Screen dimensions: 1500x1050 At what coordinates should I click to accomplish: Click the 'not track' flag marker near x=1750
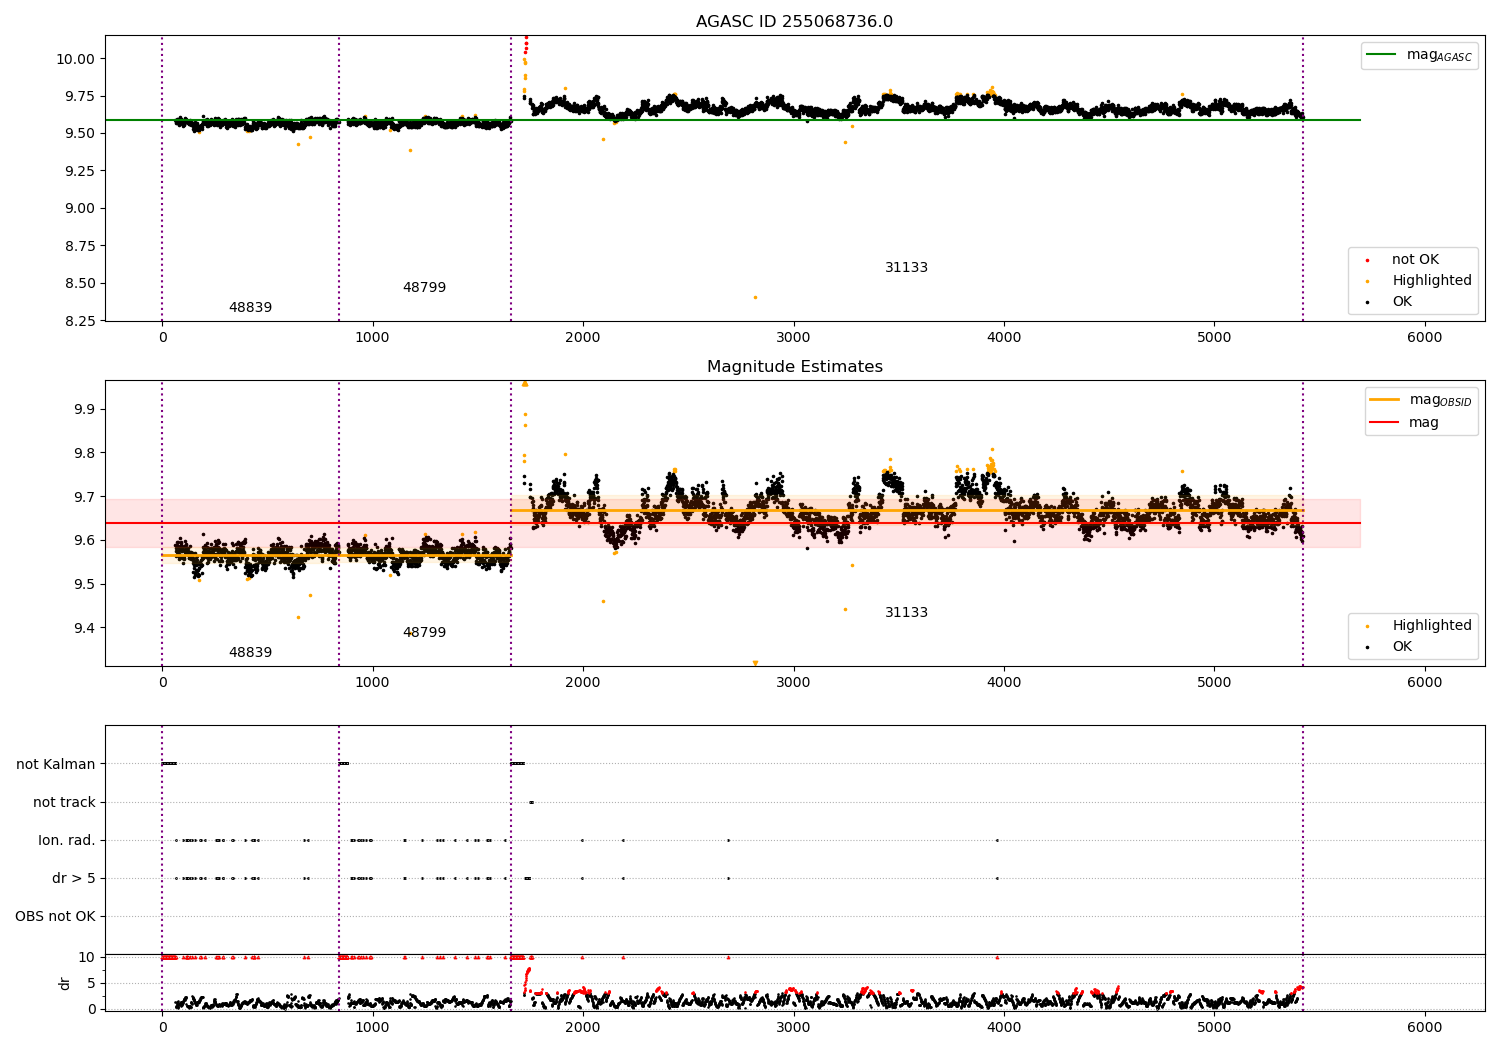point(531,802)
